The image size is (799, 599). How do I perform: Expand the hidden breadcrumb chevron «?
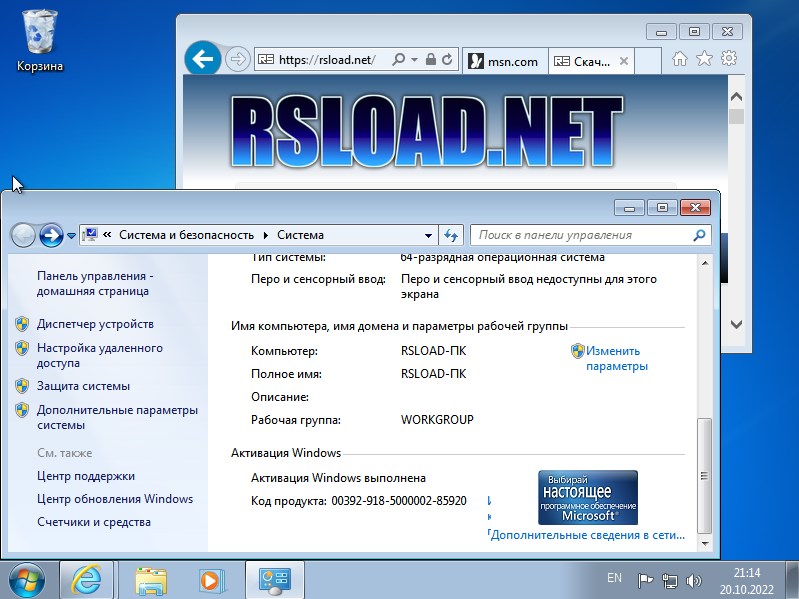pos(107,235)
